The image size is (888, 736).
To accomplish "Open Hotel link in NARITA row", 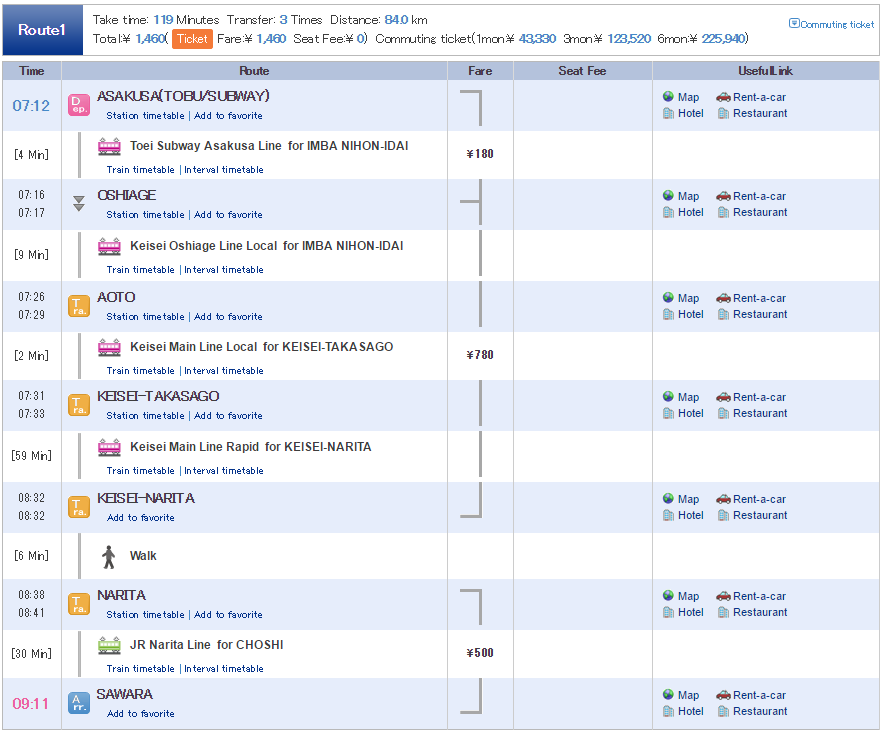I will [x=691, y=612].
